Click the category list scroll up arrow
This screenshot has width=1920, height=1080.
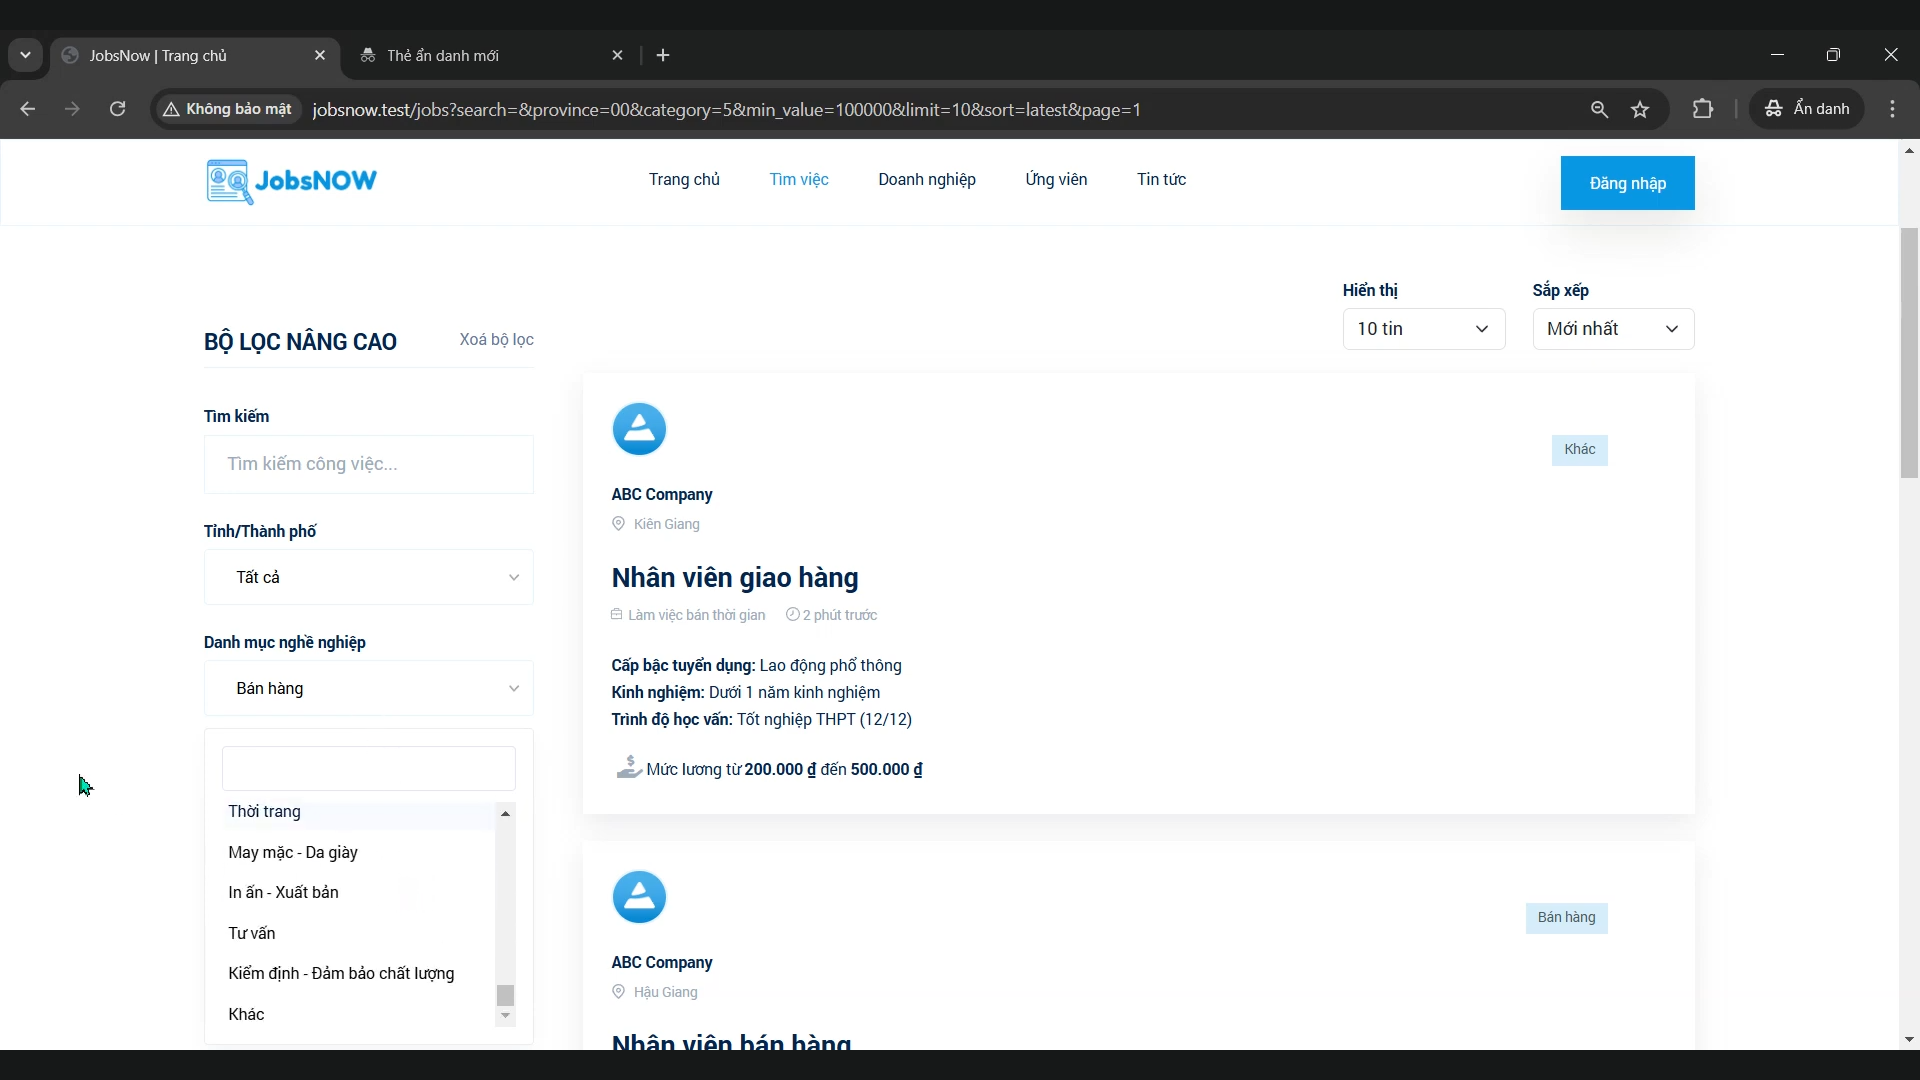(506, 814)
